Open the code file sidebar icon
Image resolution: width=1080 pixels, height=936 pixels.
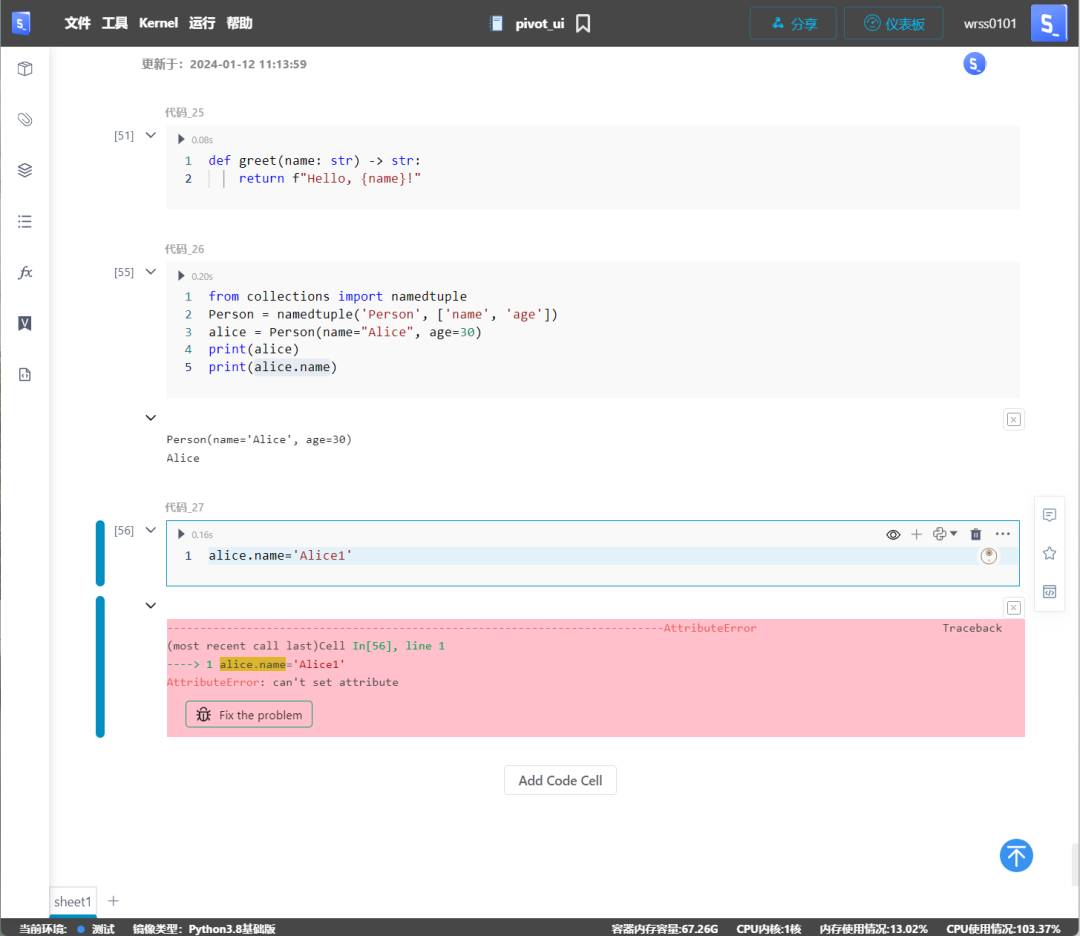(25, 375)
